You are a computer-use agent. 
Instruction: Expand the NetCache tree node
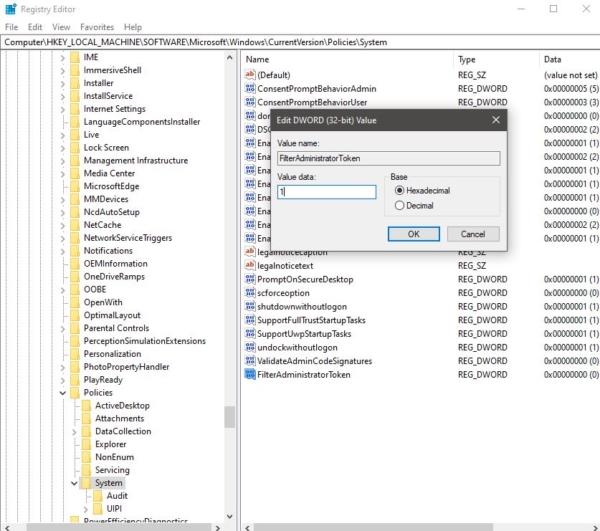[x=63, y=225]
